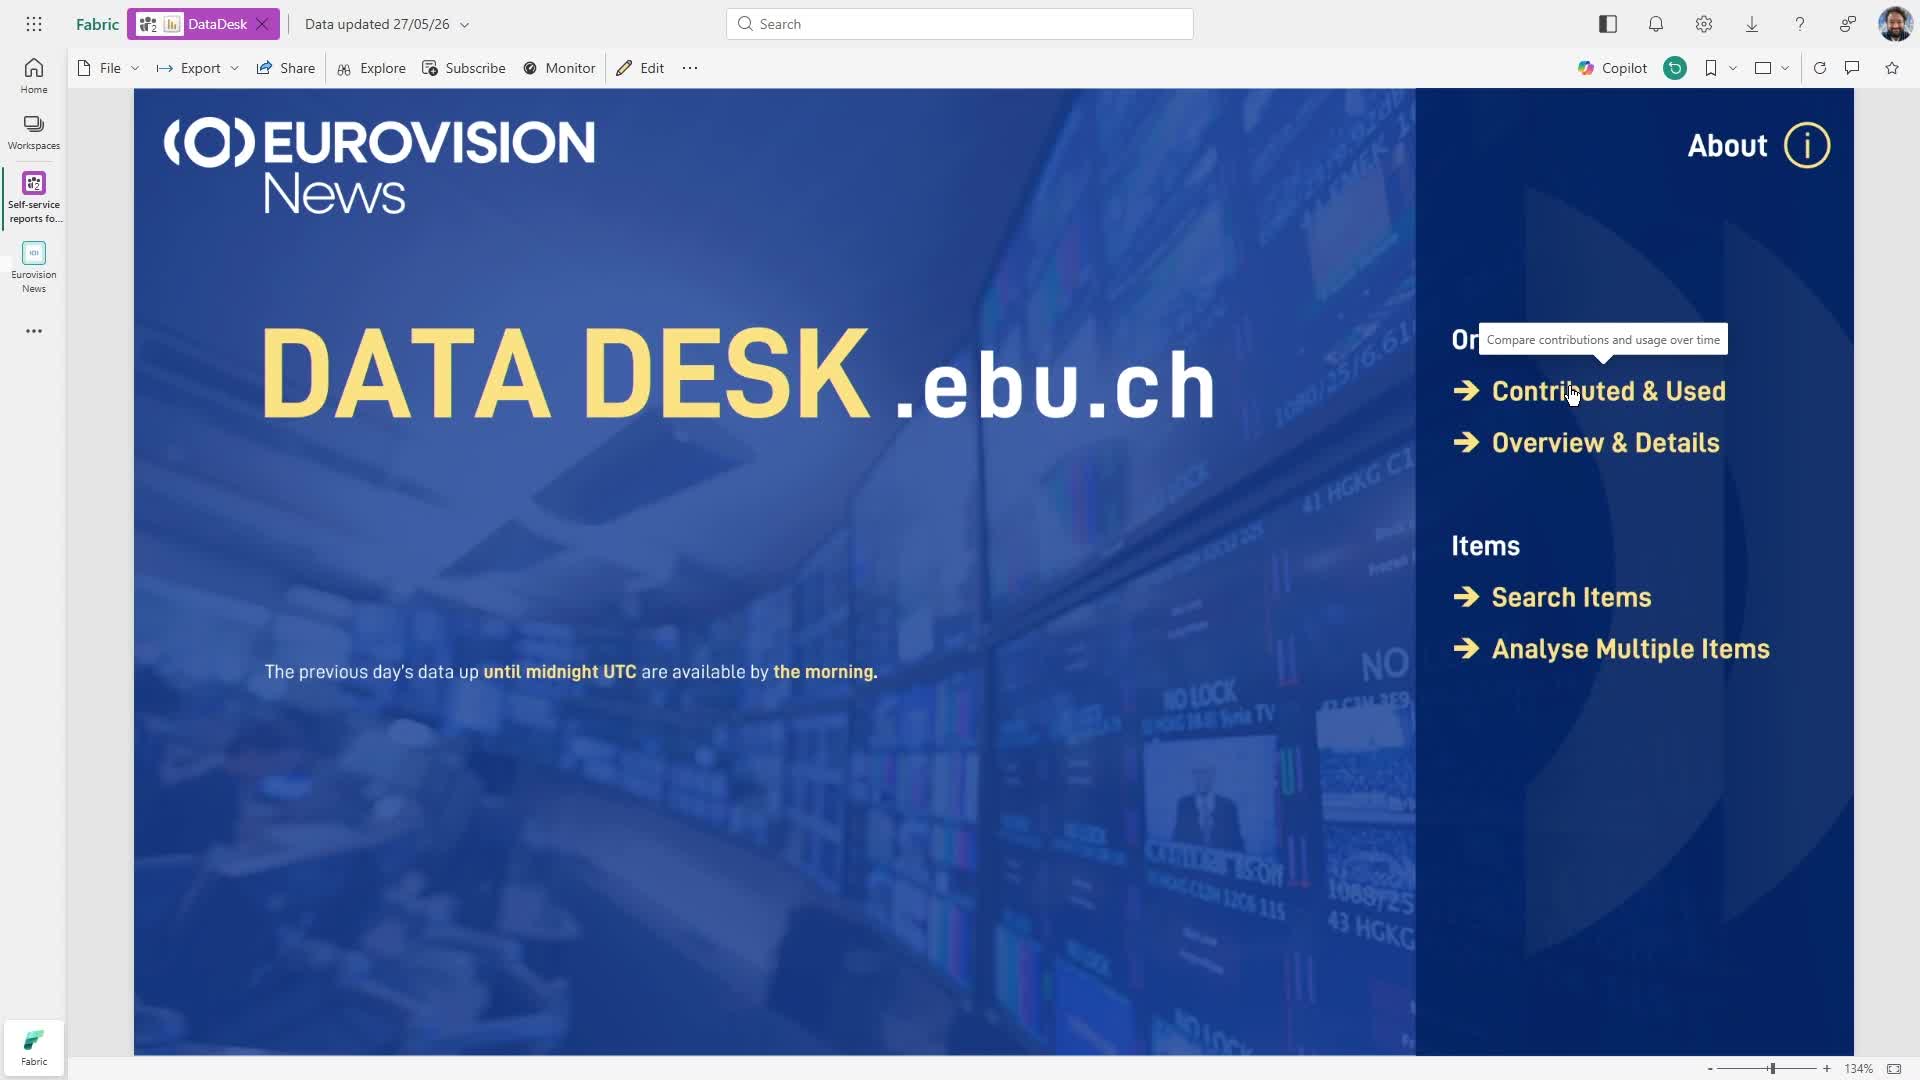Open the help question mark
1920x1080 pixels.
click(x=1800, y=24)
